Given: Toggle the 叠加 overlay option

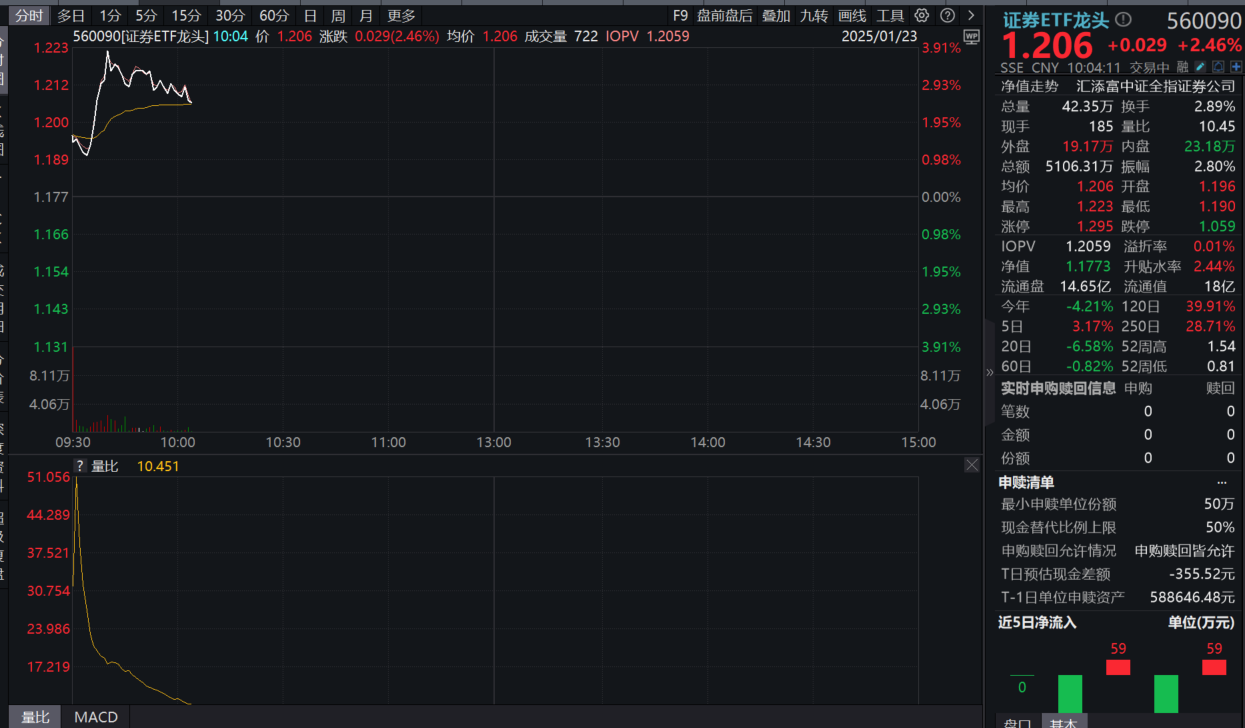Looking at the screenshot, I should [775, 16].
